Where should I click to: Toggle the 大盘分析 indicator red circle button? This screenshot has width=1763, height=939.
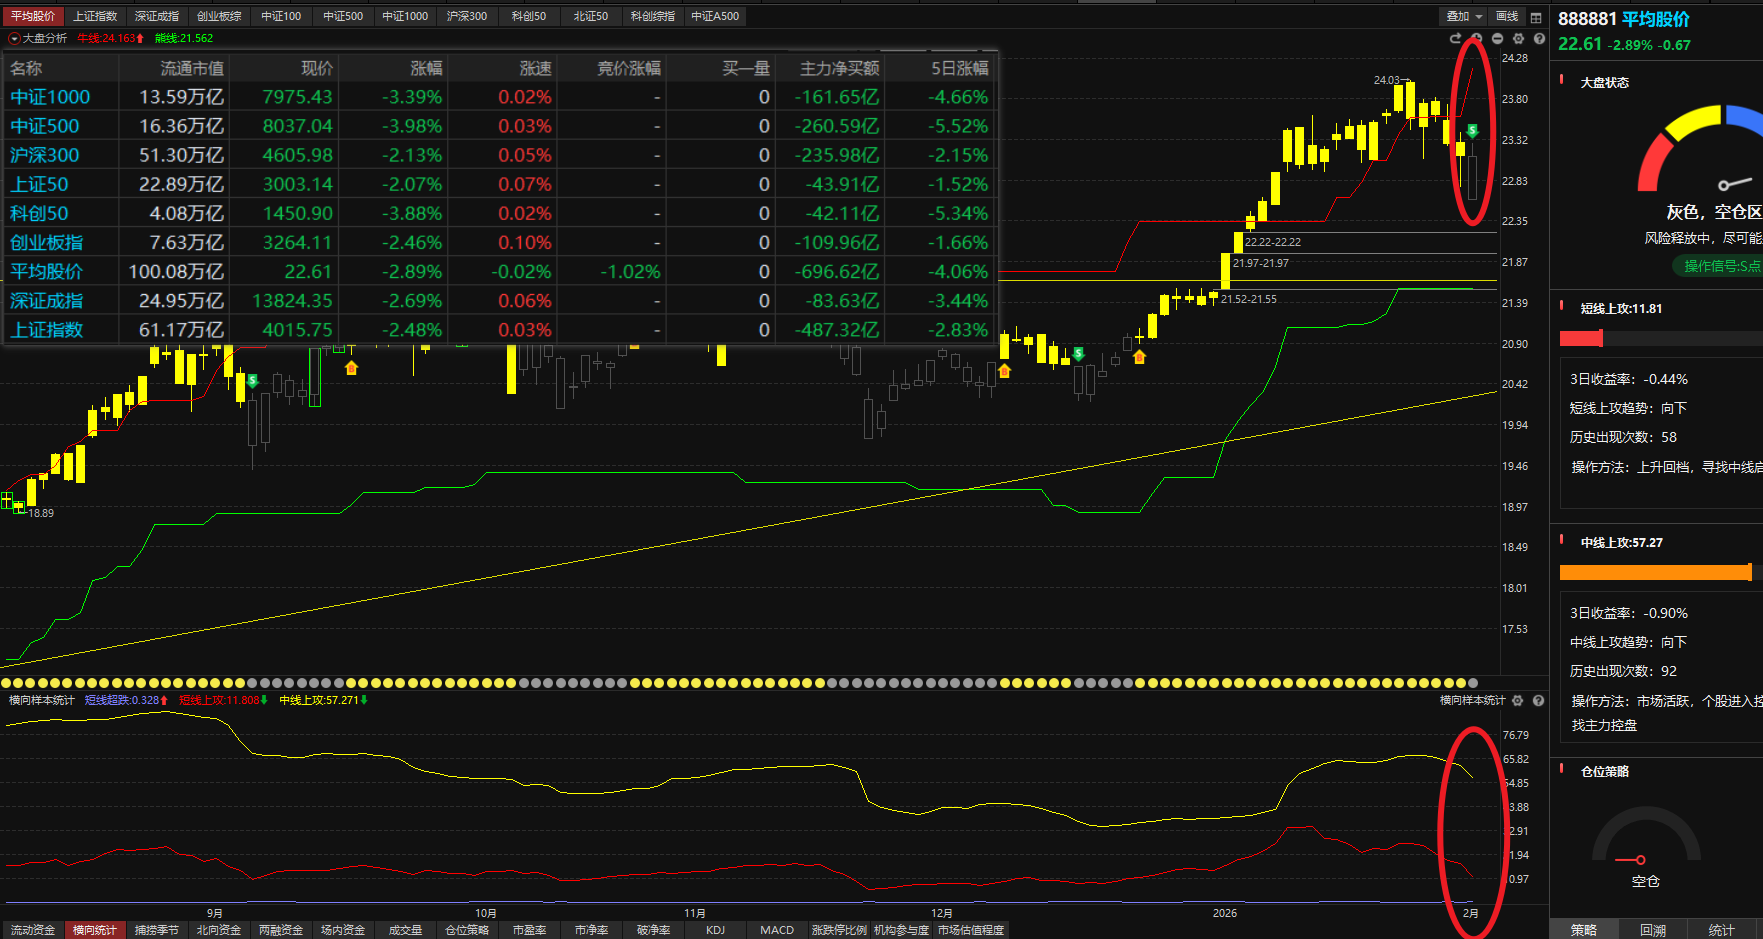(14, 38)
